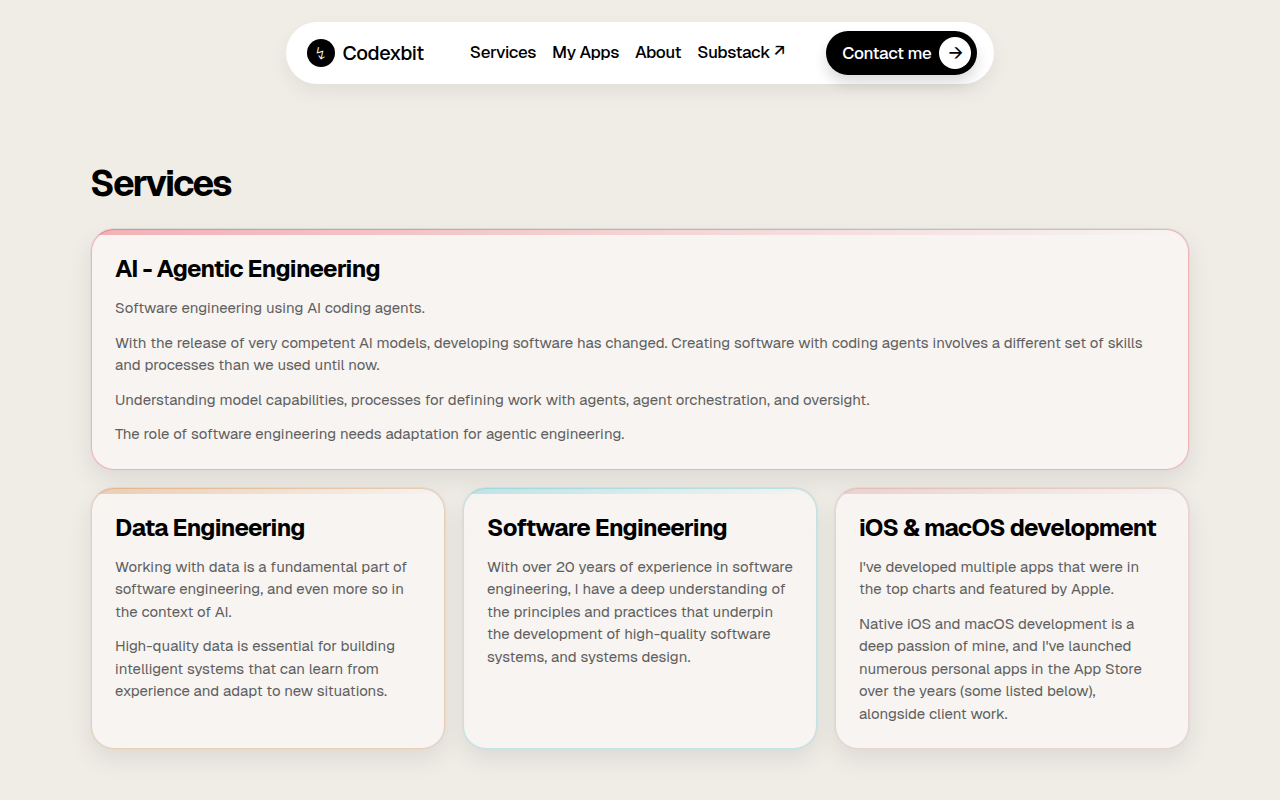
Task: Click the Contact me button
Action: 901,53
